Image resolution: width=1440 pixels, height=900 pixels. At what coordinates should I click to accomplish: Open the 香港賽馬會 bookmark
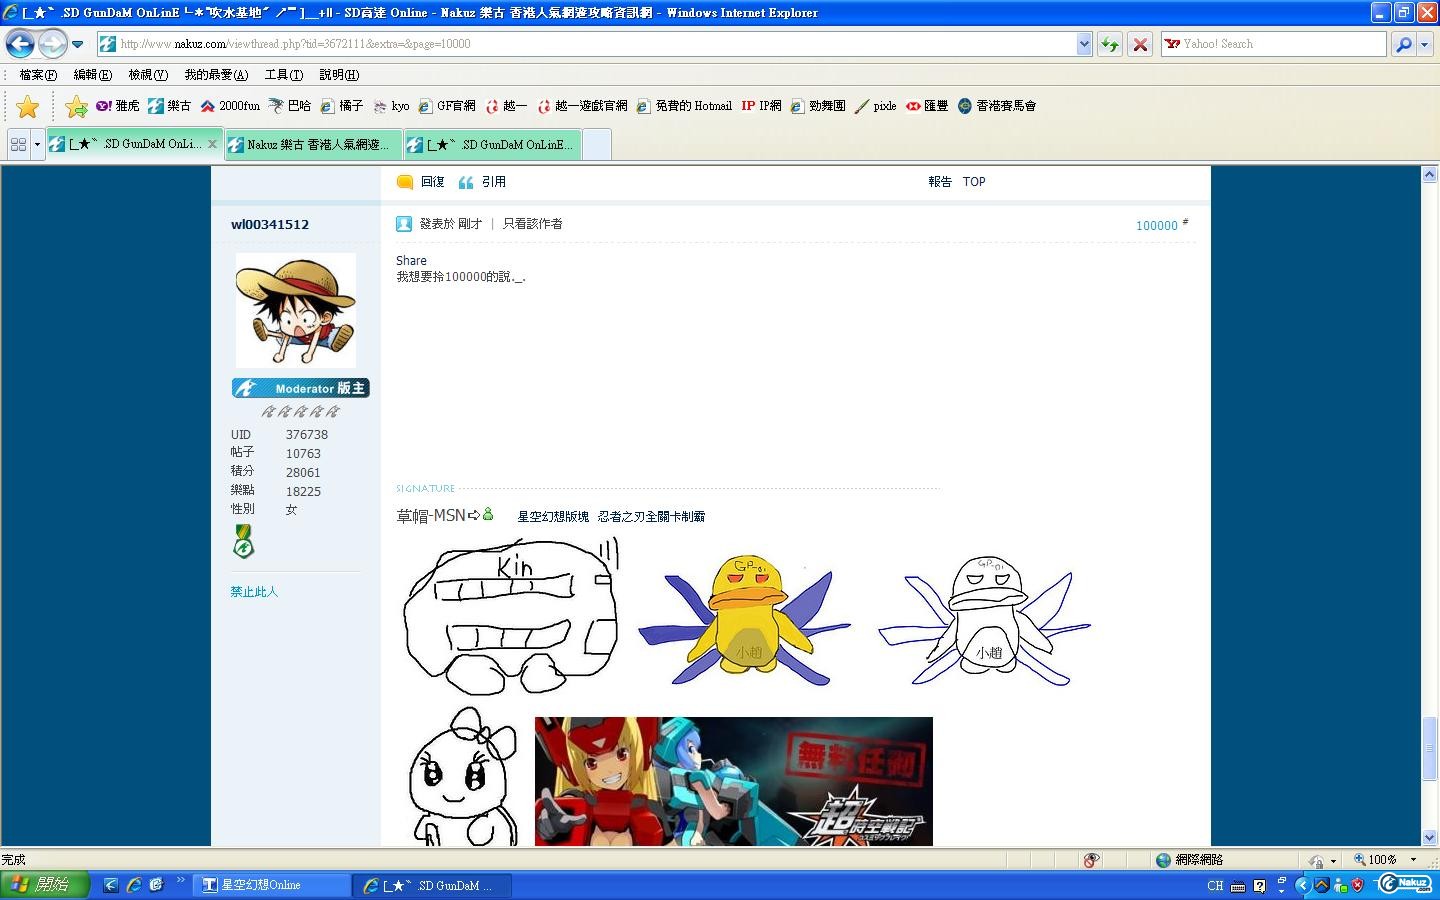[x=997, y=106]
